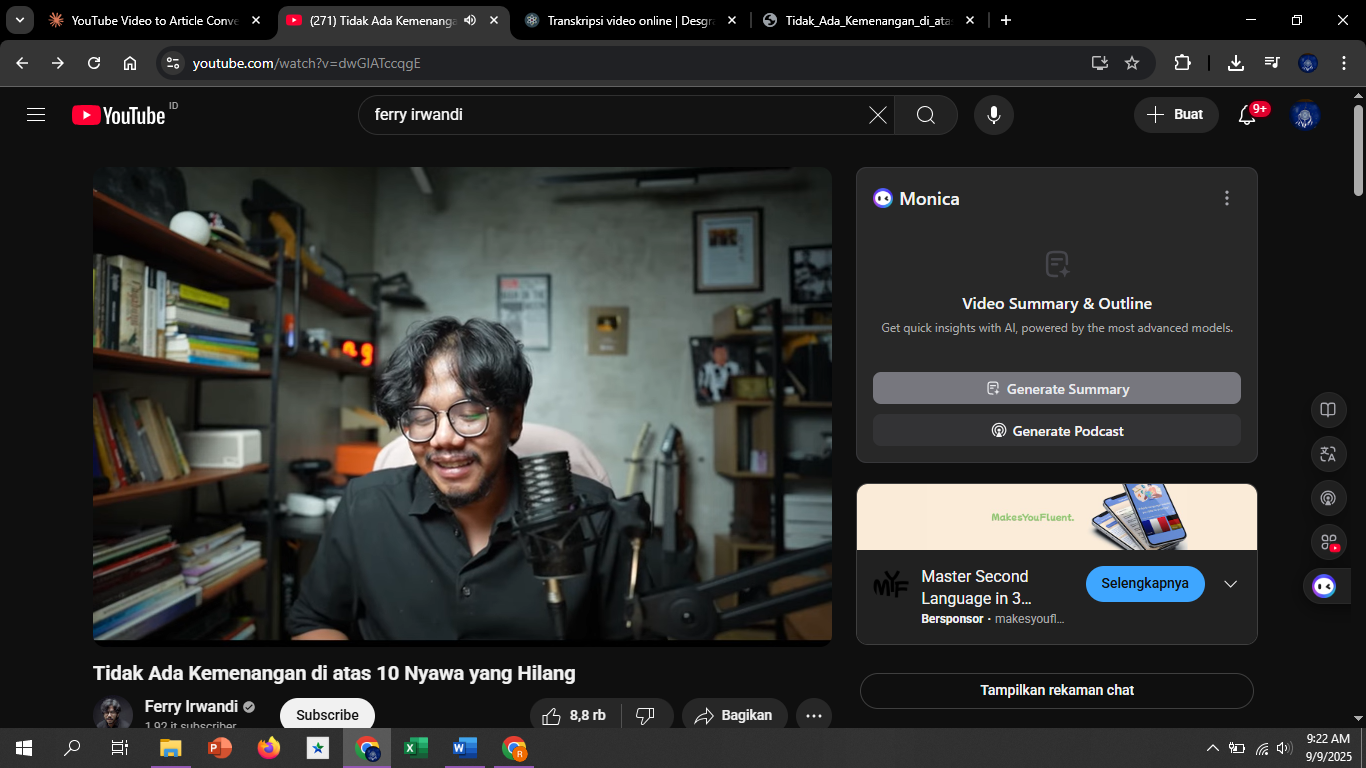1366x768 pixels.
Task: Open the Buat create menu
Action: [1176, 115]
